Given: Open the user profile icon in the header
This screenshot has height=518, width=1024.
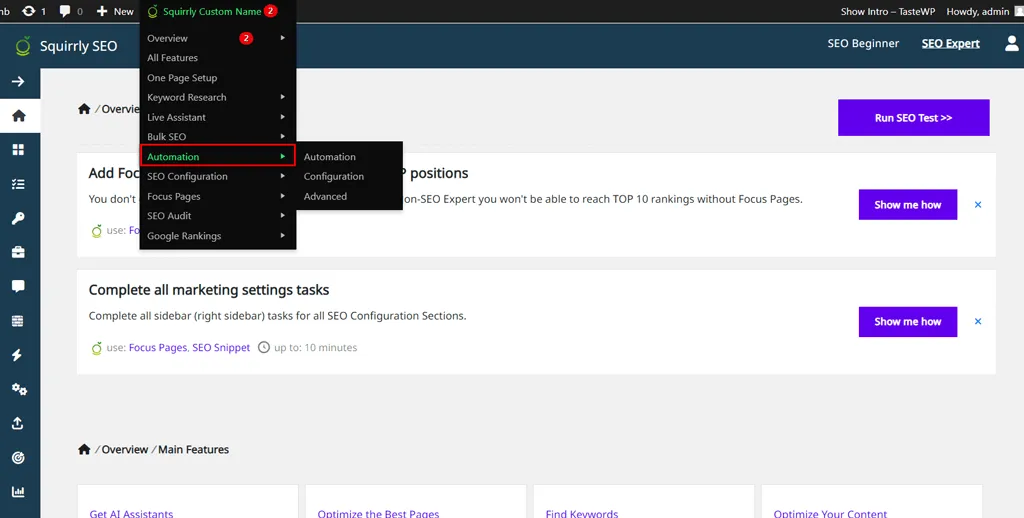Looking at the screenshot, I should [1012, 44].
